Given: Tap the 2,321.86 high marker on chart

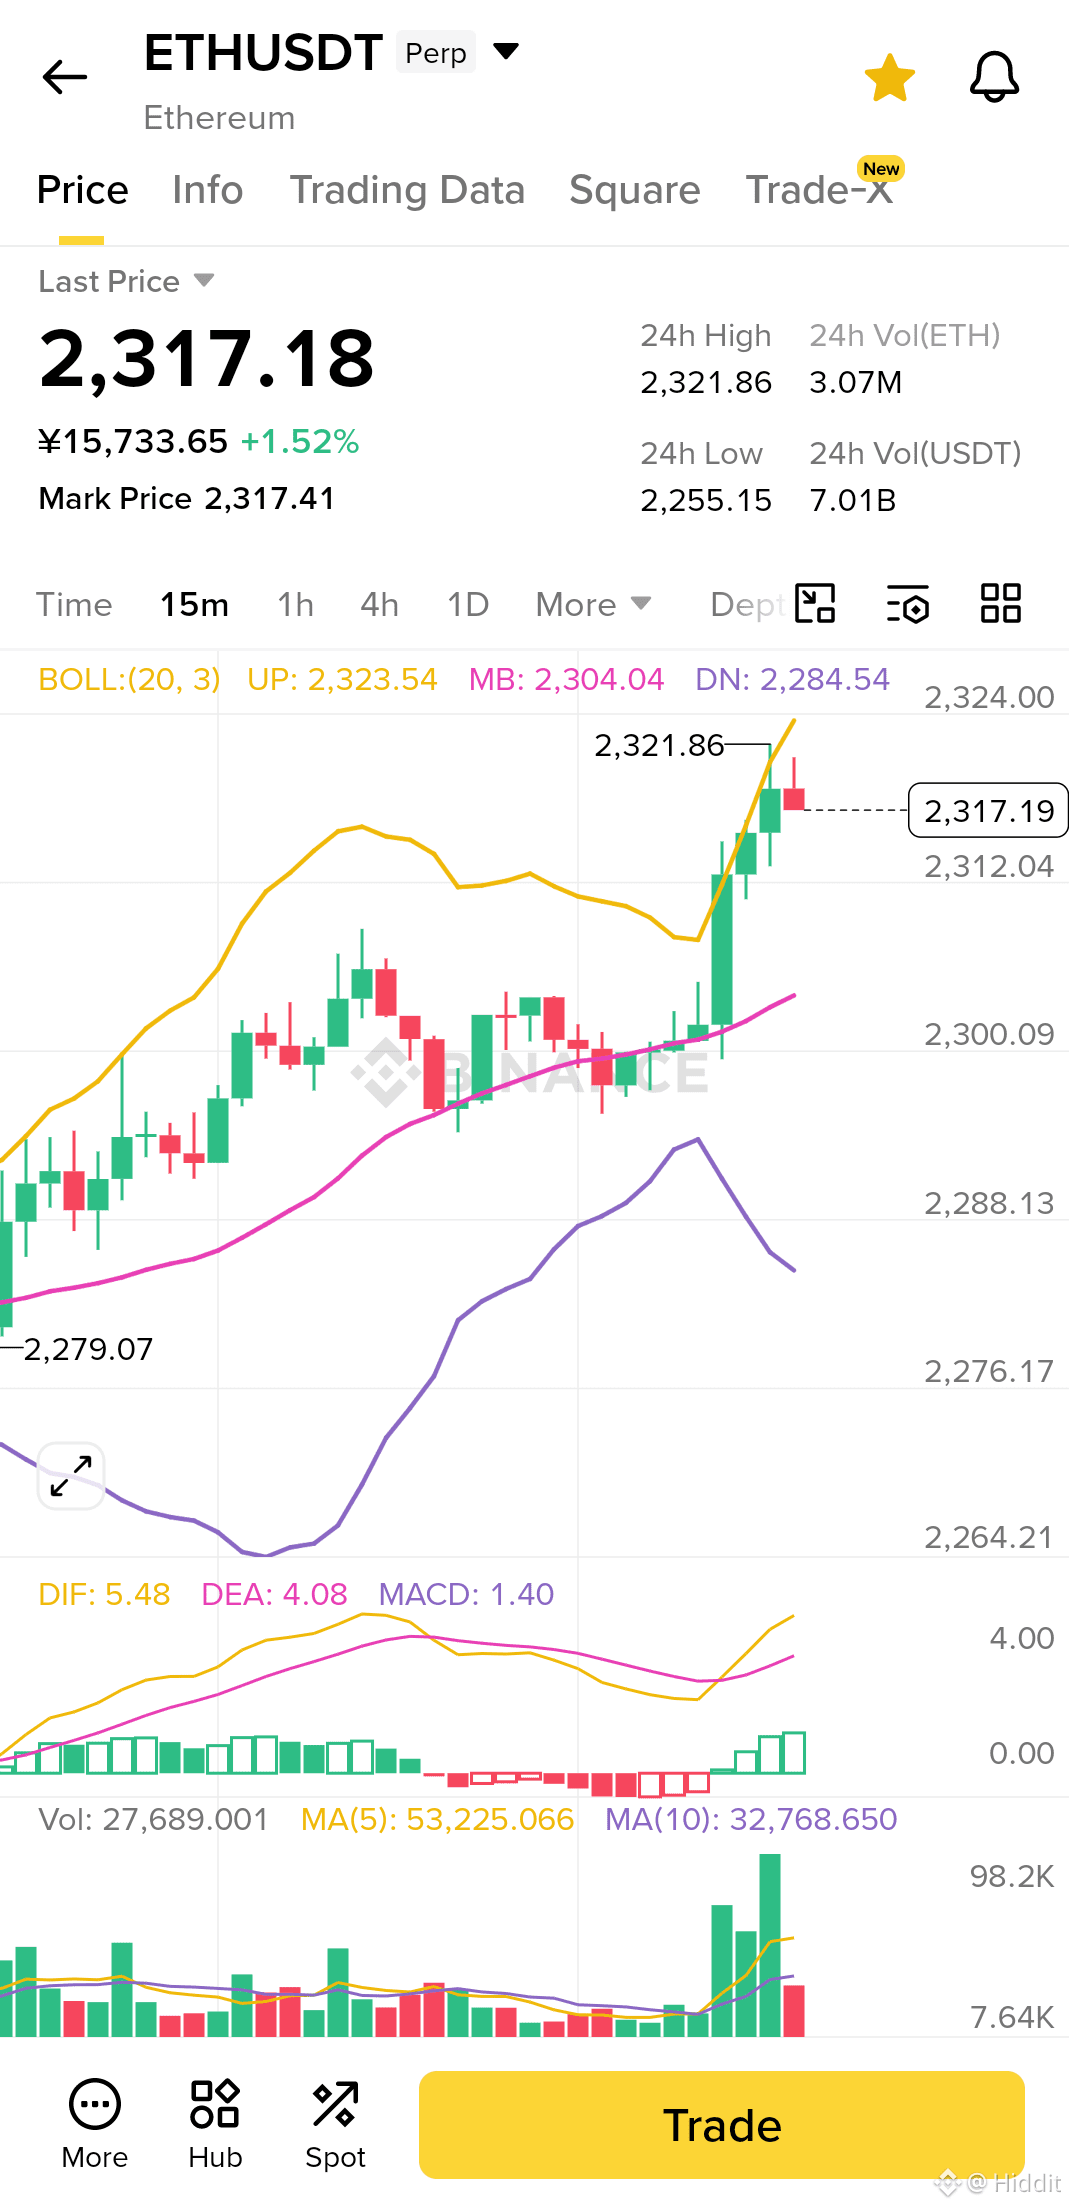Looking at the screenshot, I should point(659,745).
